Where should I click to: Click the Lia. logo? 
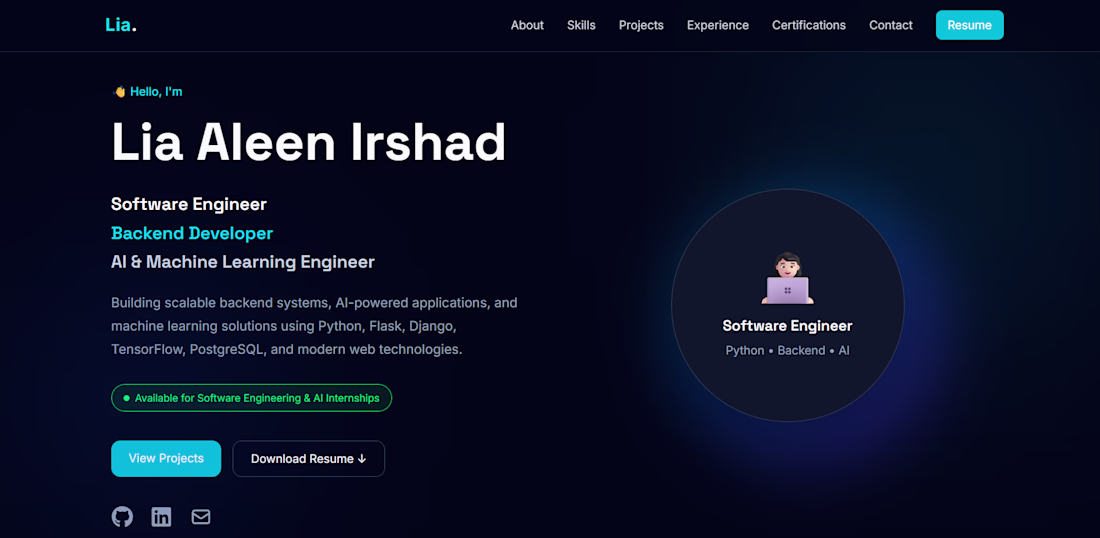pos(121,25)
